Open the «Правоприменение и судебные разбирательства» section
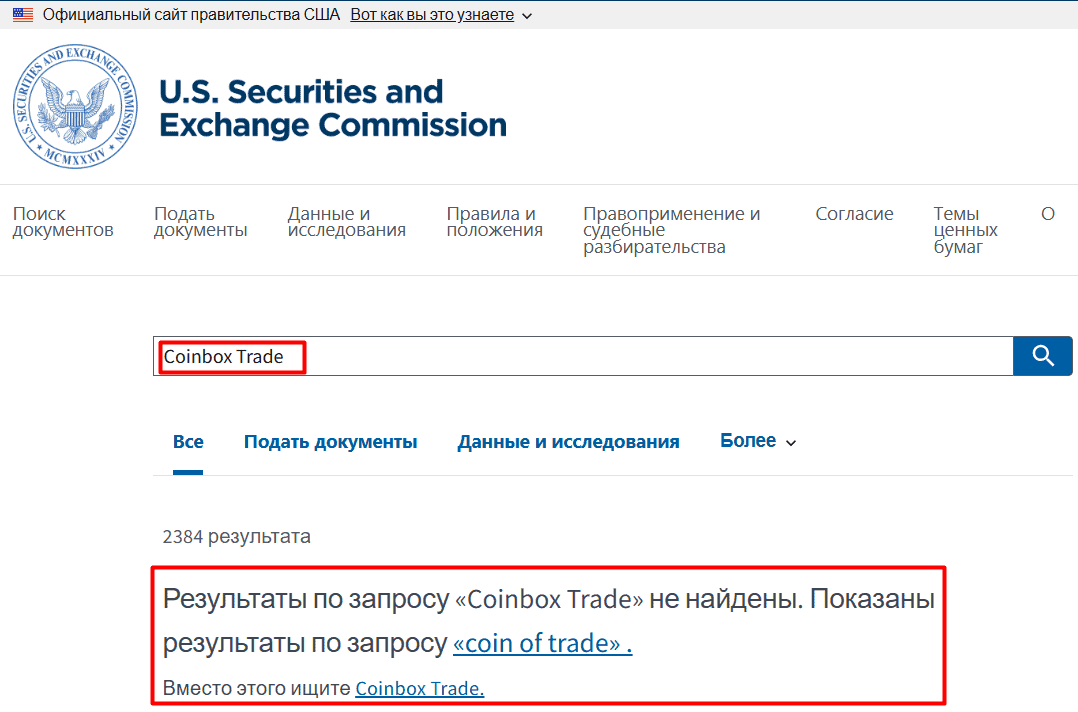The width and height of the screenshot is (1078, 712). coord(671,229)
